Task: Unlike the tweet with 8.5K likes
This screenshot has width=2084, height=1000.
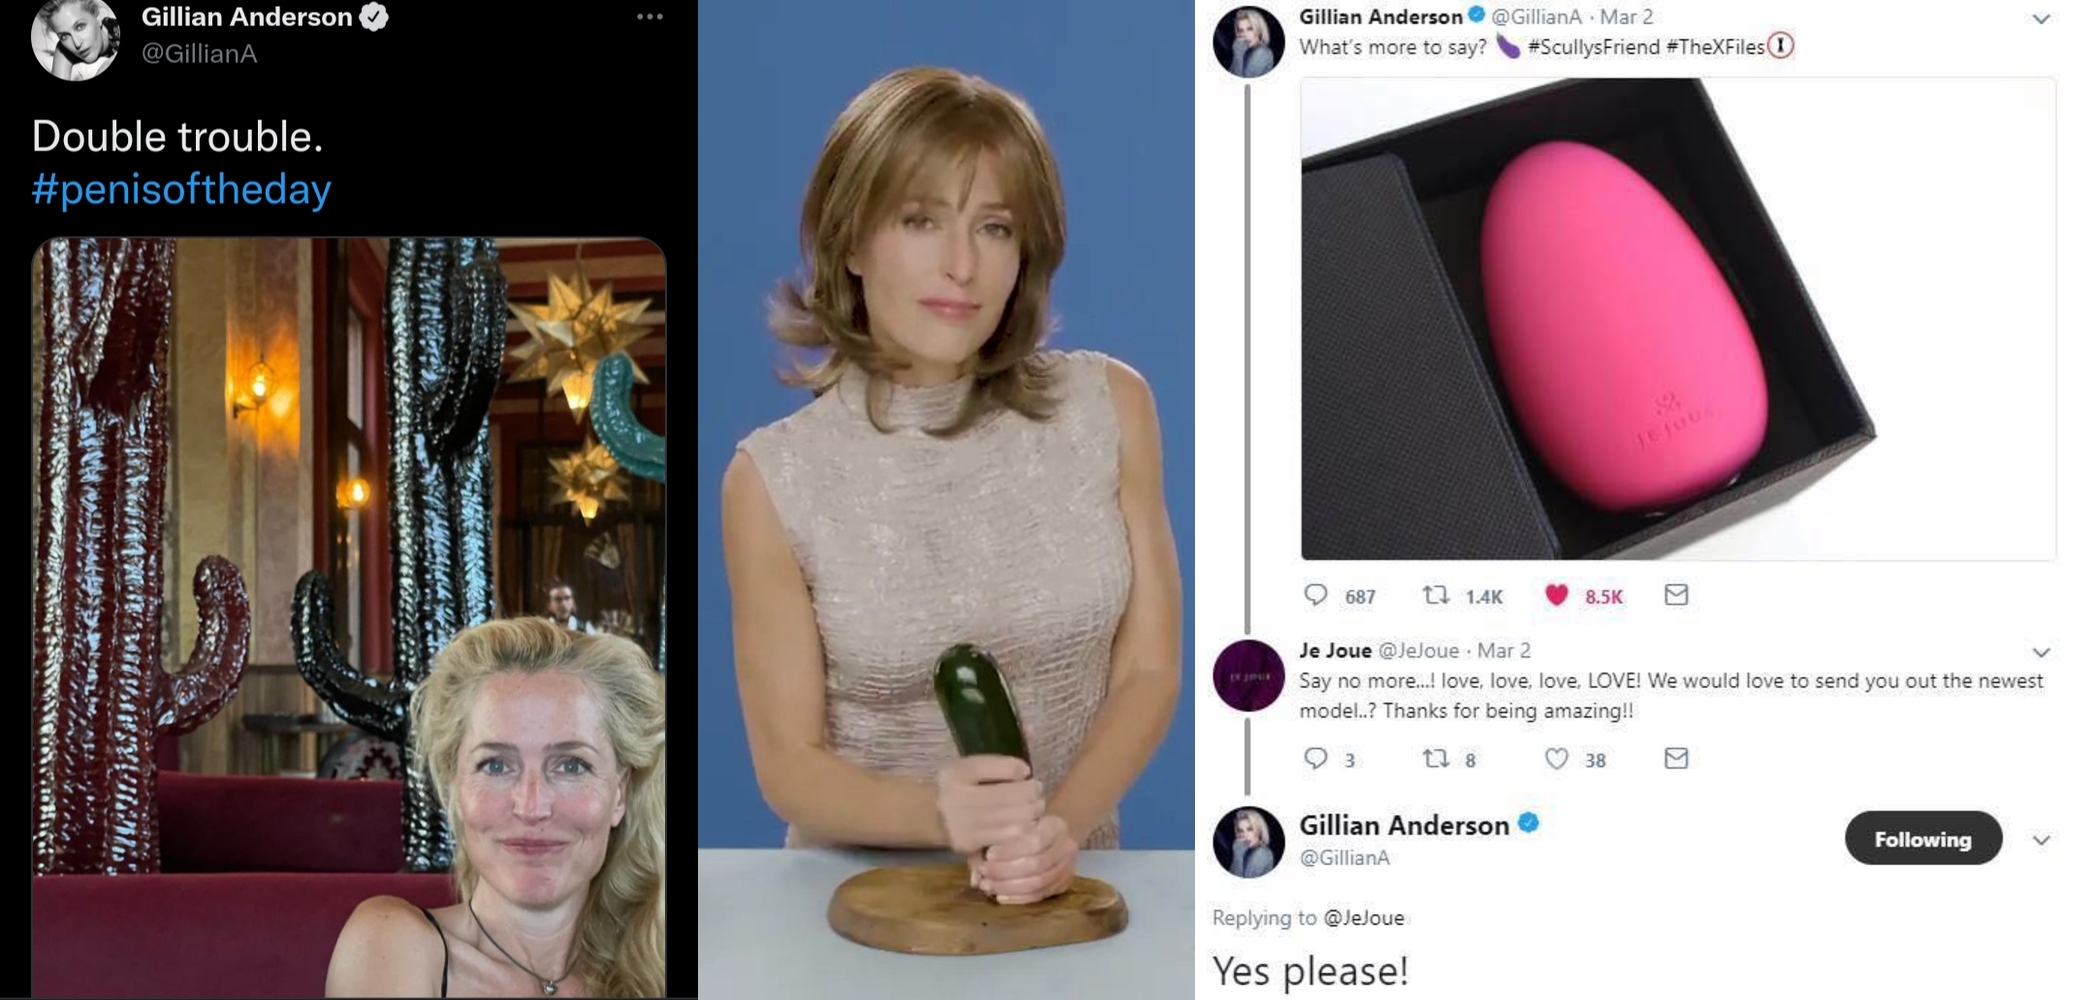Action: coord(1556,595)
